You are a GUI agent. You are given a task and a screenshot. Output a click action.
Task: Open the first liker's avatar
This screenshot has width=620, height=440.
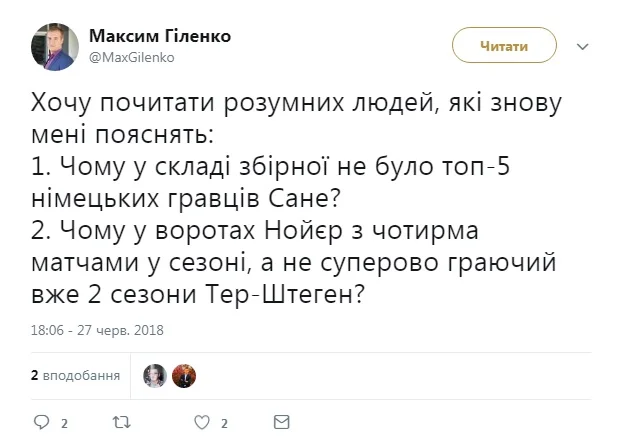tap(155, 376)
